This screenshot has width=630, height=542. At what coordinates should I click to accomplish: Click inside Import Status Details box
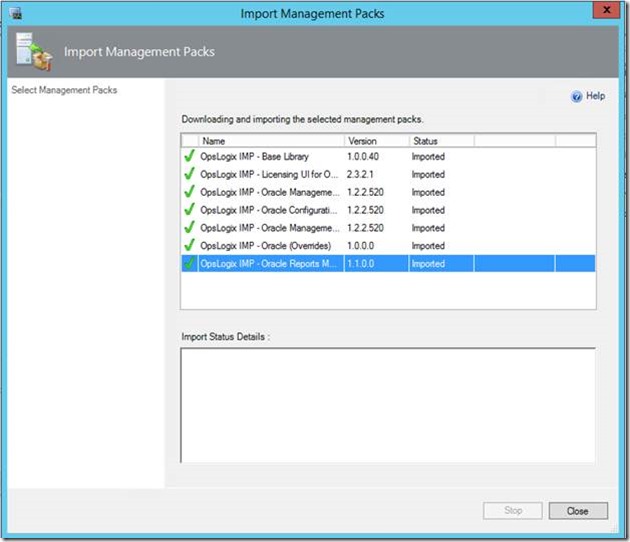point(387,404)
